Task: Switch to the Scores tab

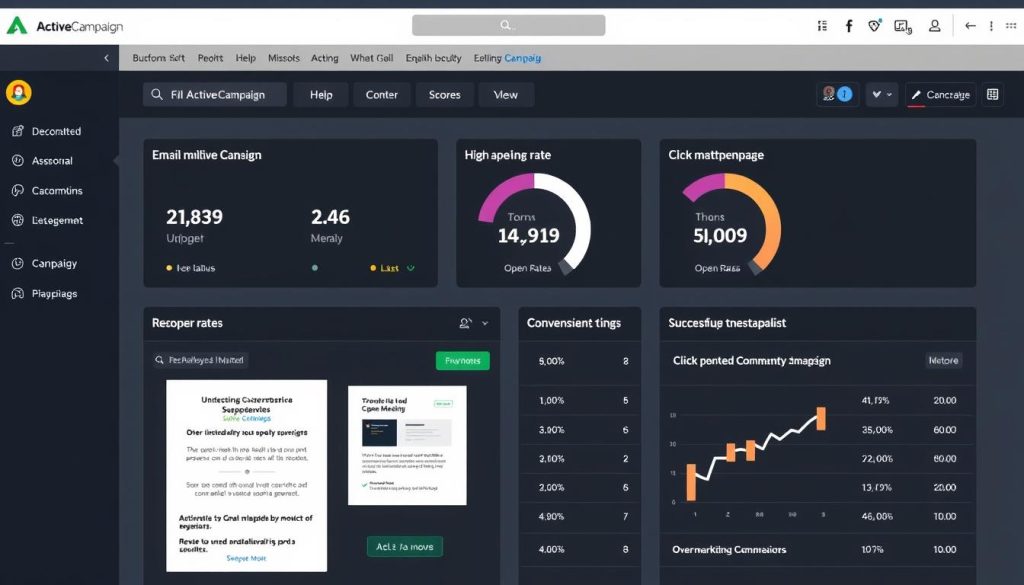Action: [x=444, y=94]
